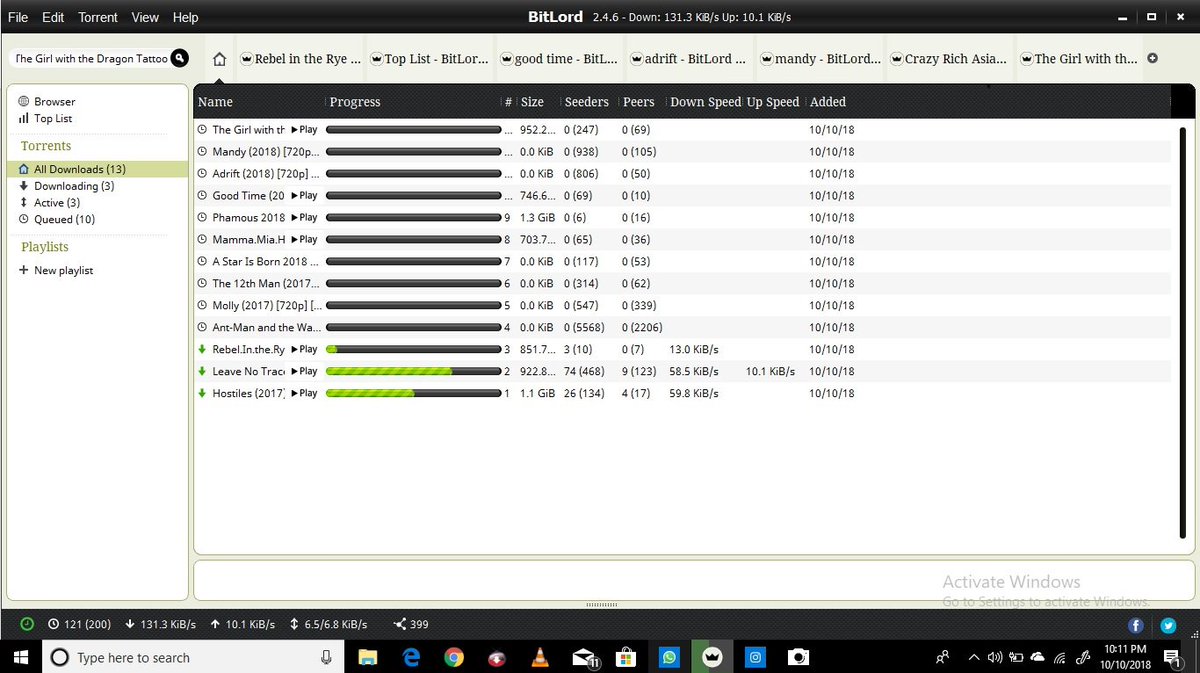Click queued clock icon for Mandy (2018)
Screen dimensions: 1200x673
203,152
